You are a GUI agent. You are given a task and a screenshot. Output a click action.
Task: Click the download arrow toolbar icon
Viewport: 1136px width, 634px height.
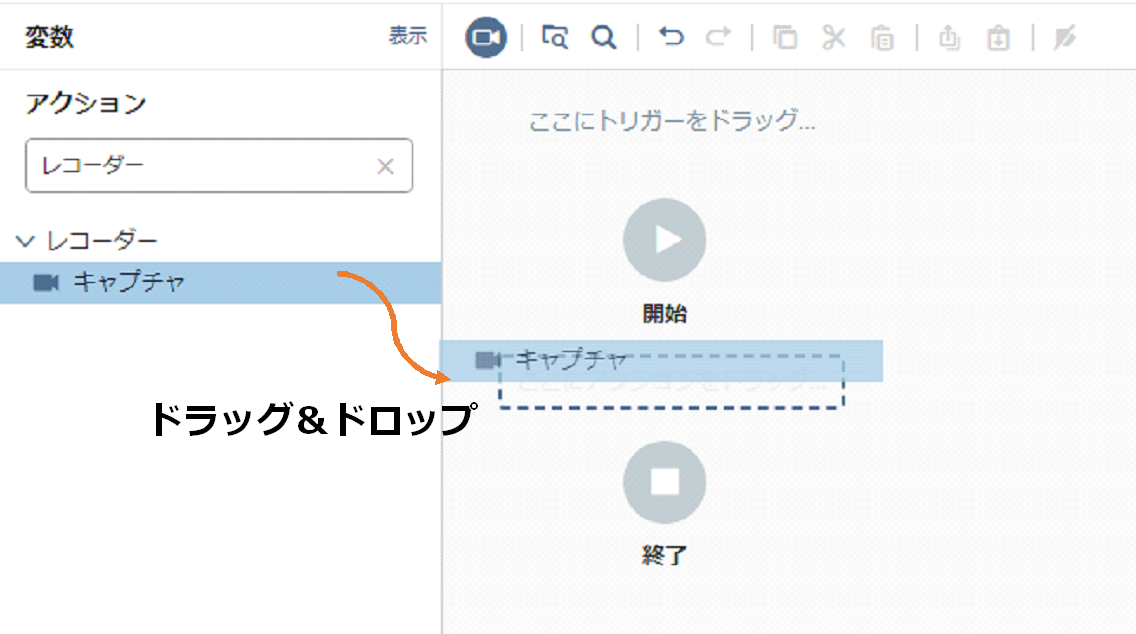(998, 38)
